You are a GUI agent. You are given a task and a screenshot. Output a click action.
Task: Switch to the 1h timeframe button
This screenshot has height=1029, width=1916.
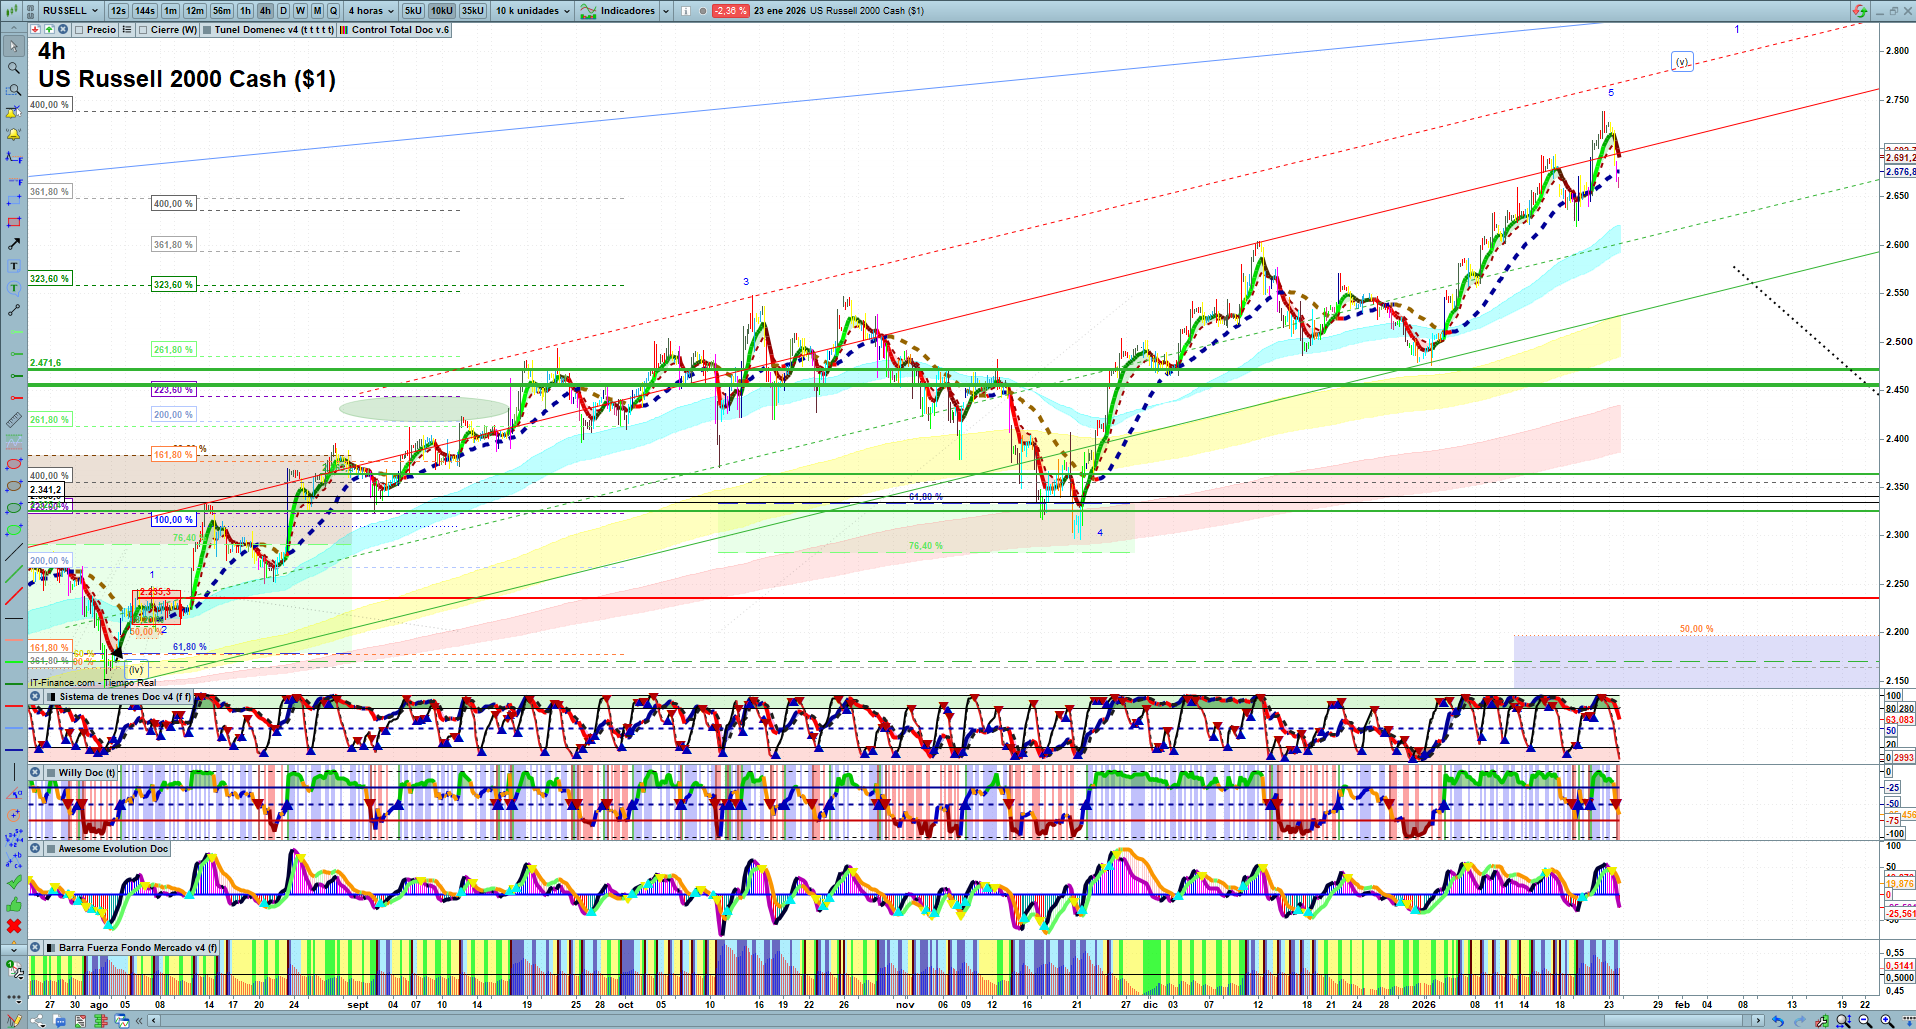(x=245, y=11)
